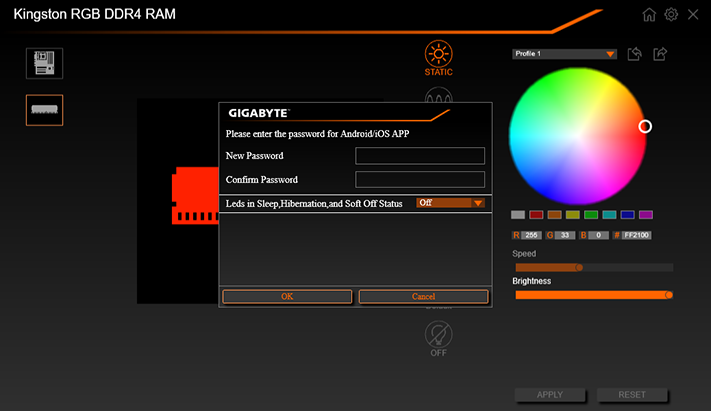
Task: Click the red RAM preview image
Action: pyautogui.click(x=195, y=196)
